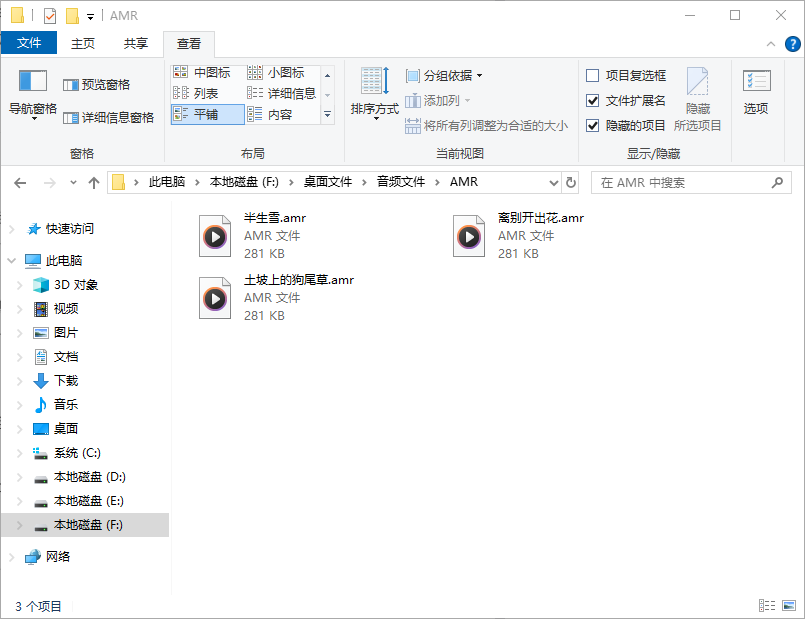Viewport: 805px width, 619px height.
Task: Click Hide selected items (隐藏所选项目) button
Action: click(x=697, y=99)
